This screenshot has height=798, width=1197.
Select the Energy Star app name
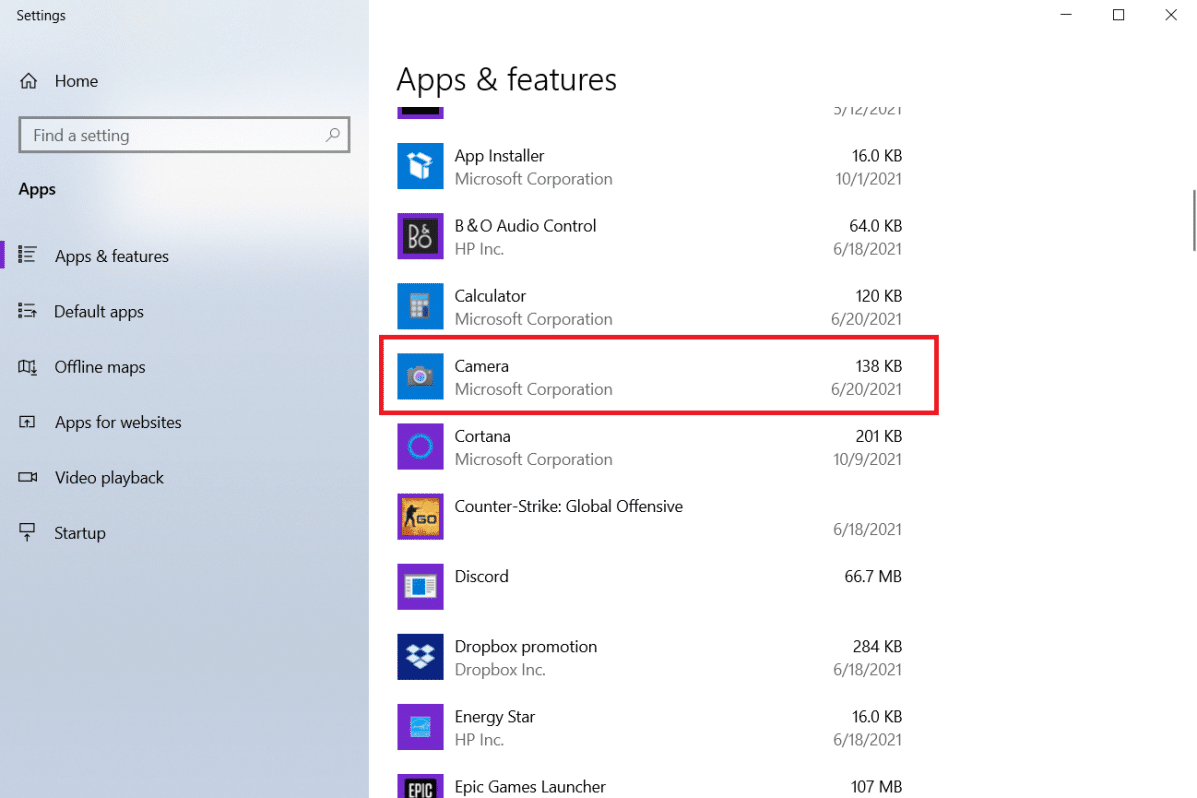(x=495, y=717)
